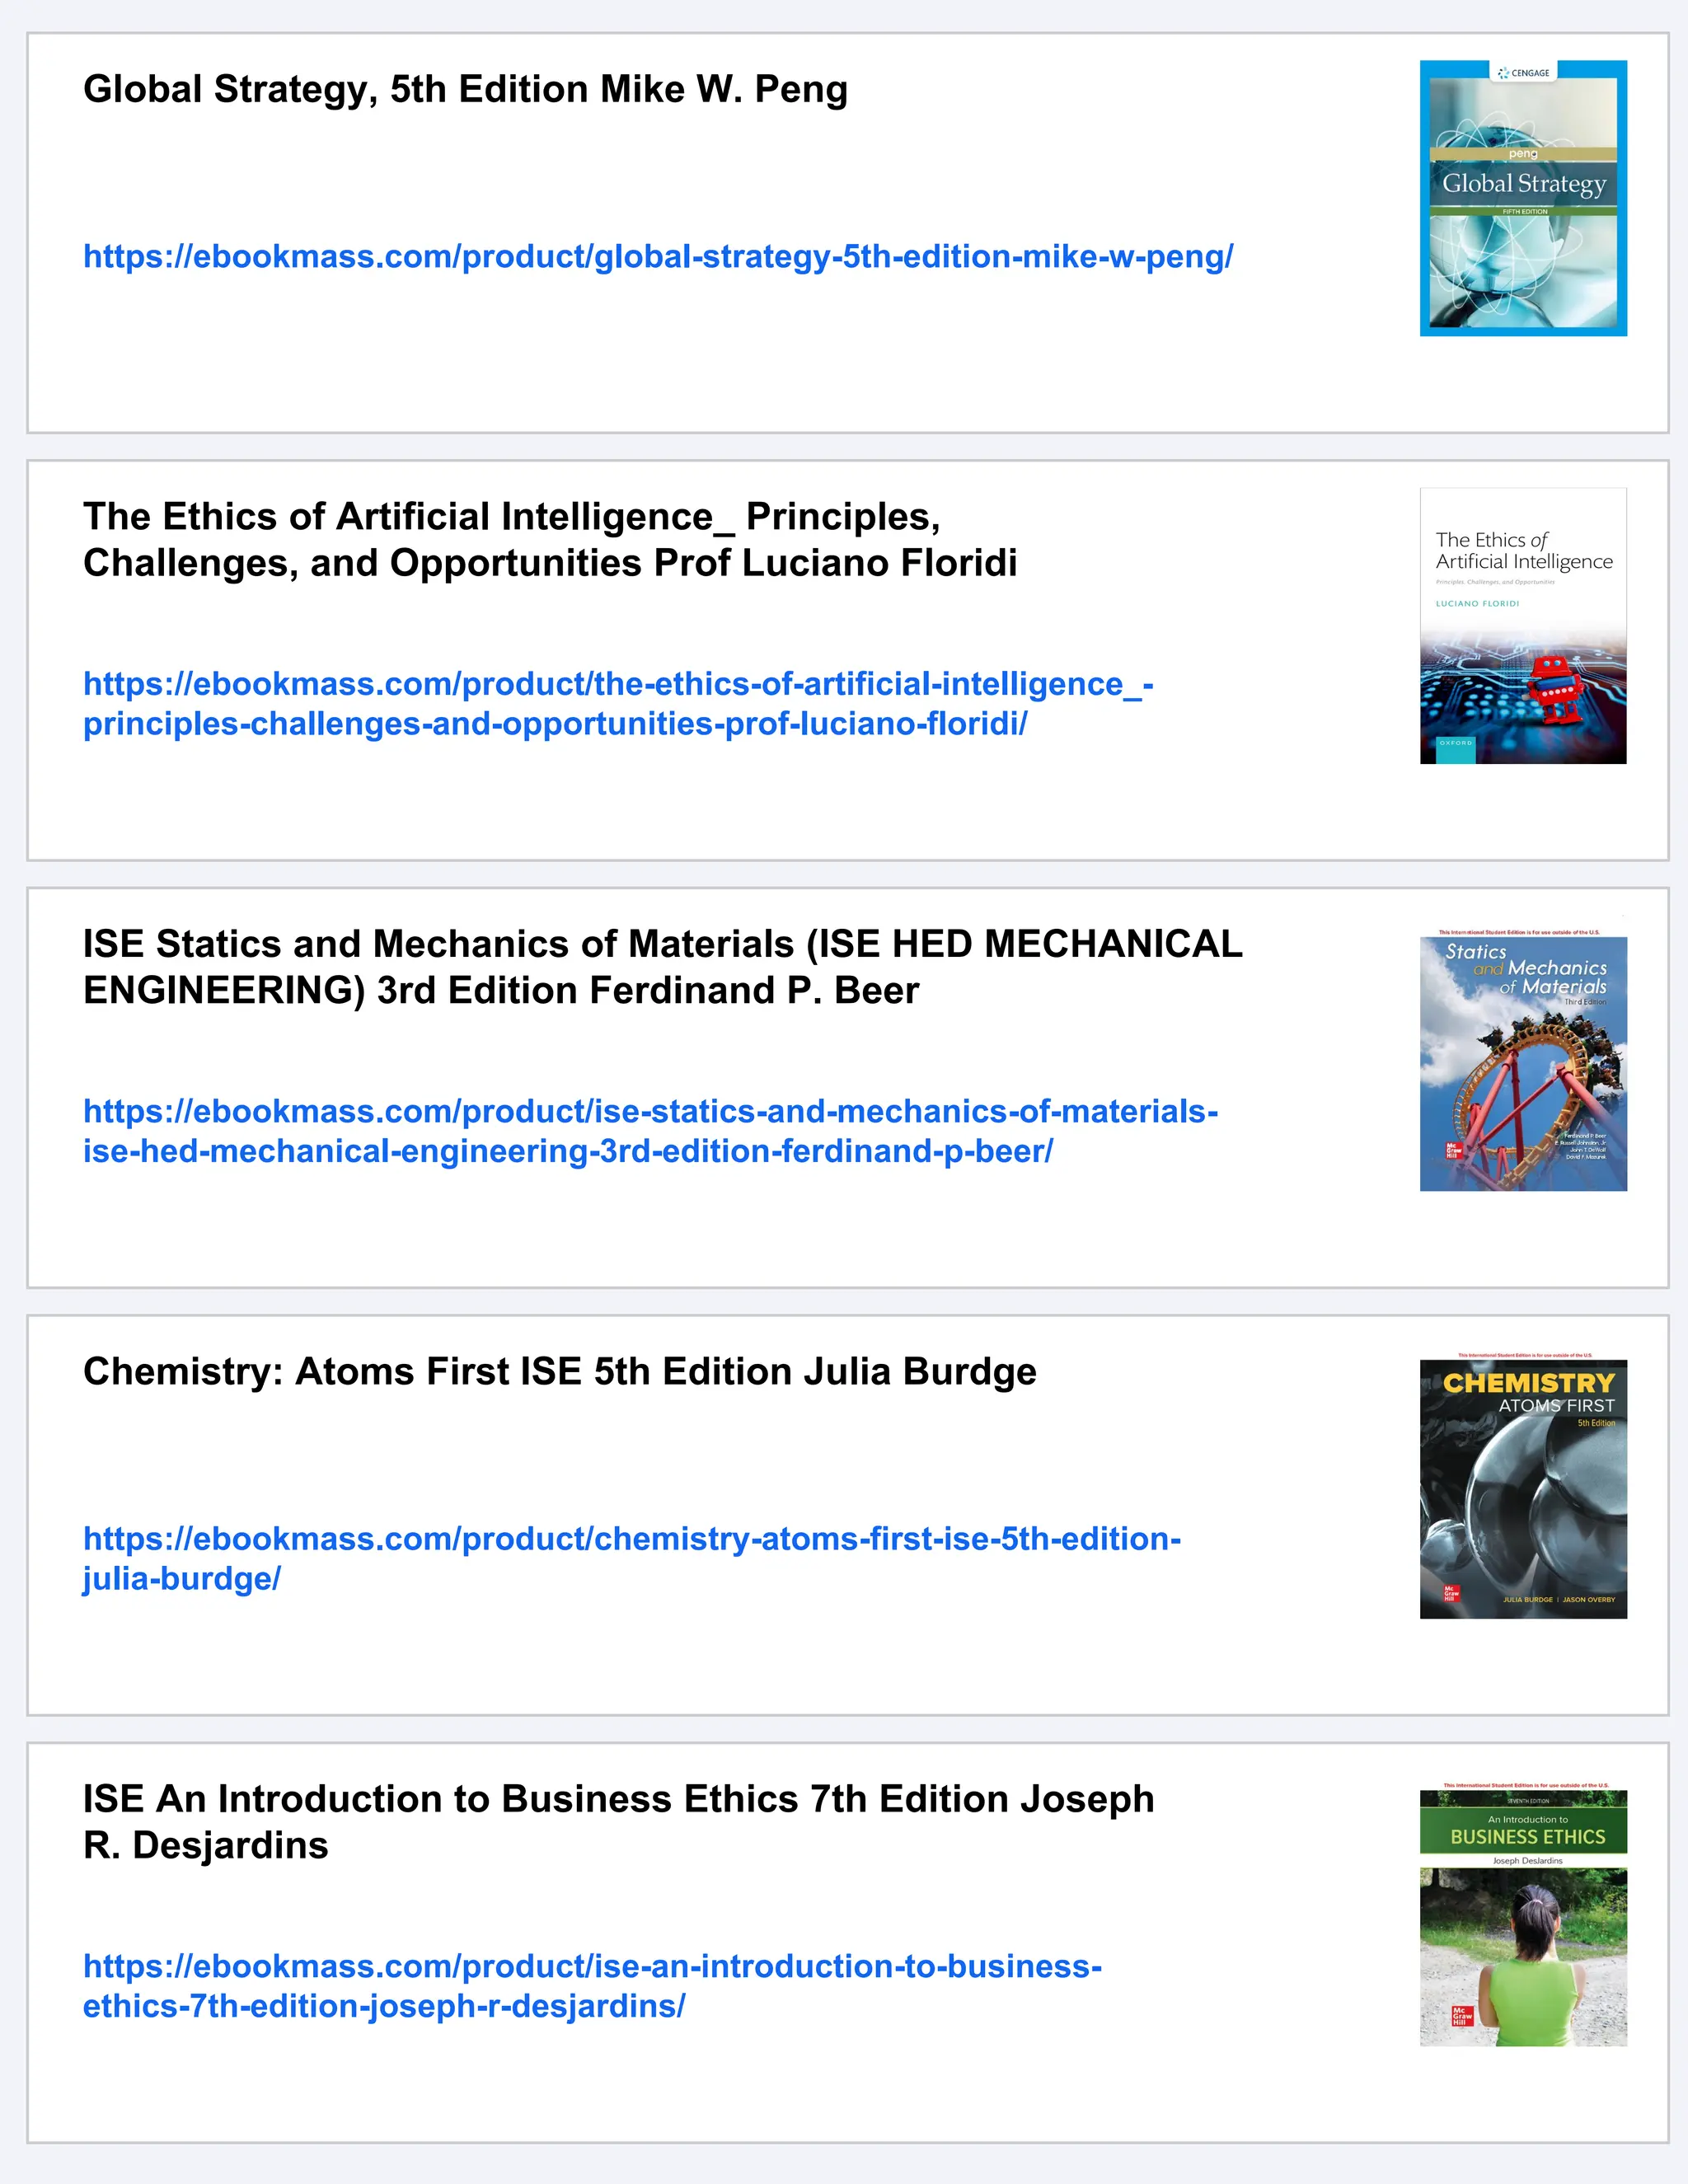1688x2184 pixels.
Task: Click the Oxford label on the Floridi cover
Action: pyautogui.click(x=1455, y=743)
